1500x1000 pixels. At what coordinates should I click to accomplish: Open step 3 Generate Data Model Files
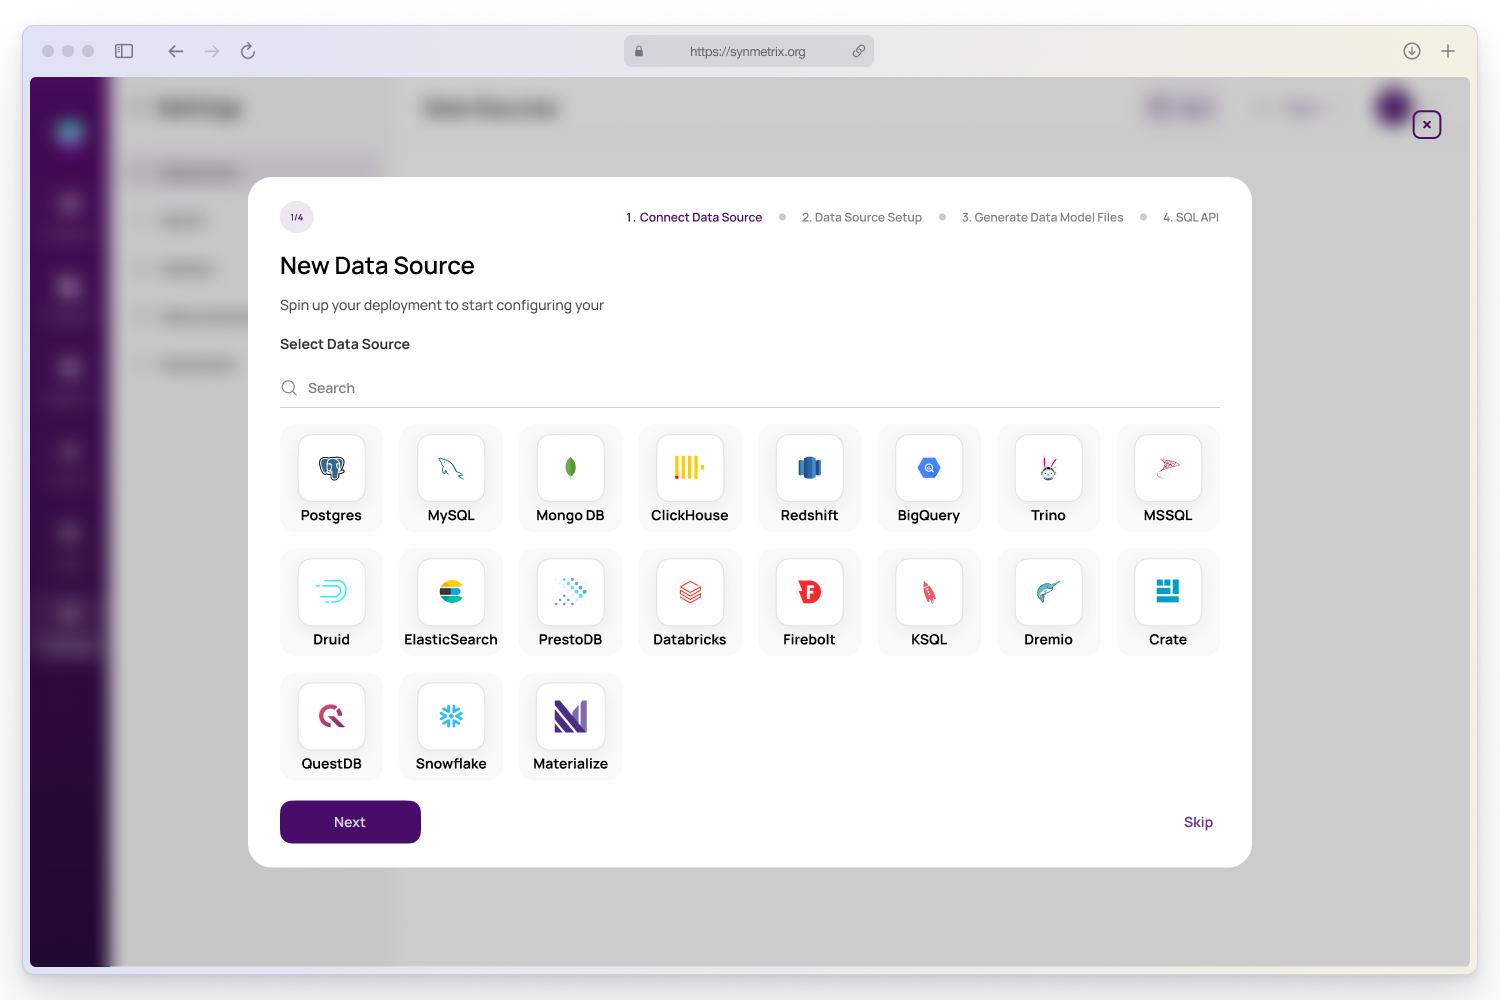pos(1042,217)
